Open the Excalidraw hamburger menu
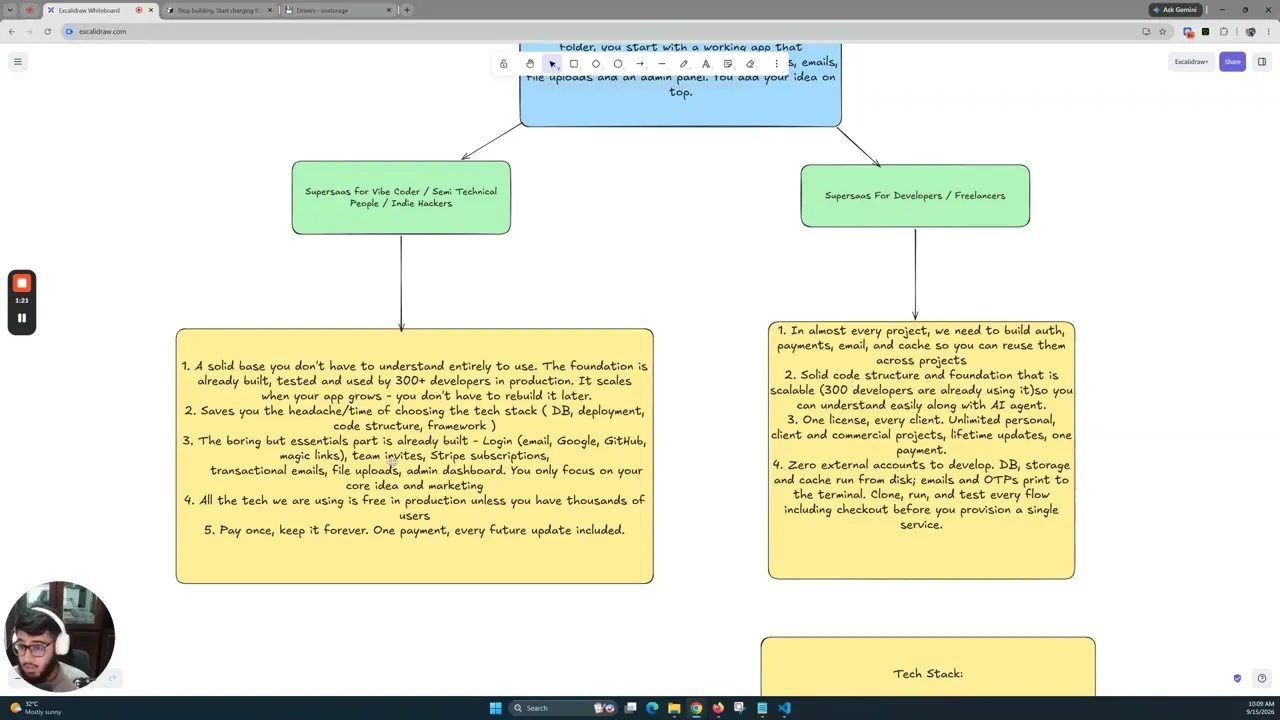 click(17, 62)
